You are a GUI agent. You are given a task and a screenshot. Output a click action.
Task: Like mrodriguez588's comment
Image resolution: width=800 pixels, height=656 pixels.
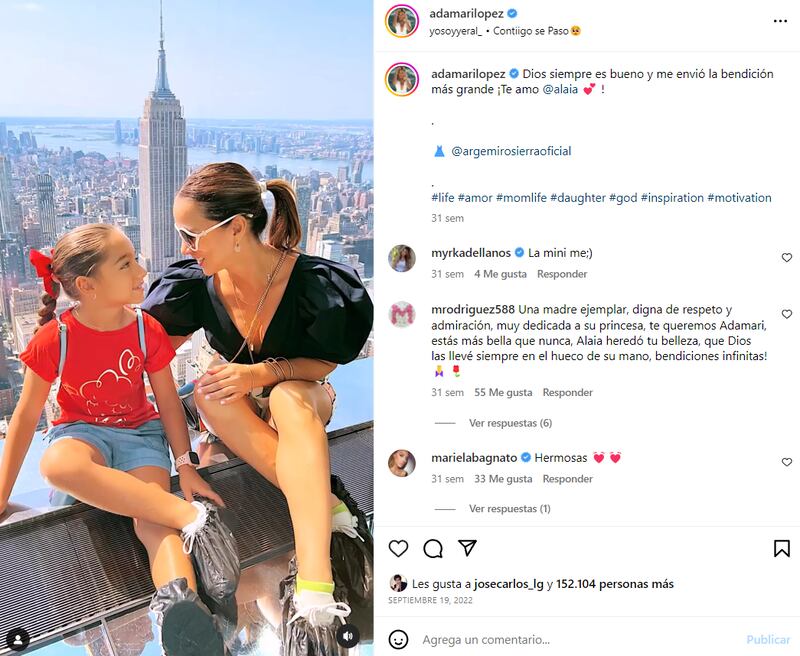click(787, 314)
